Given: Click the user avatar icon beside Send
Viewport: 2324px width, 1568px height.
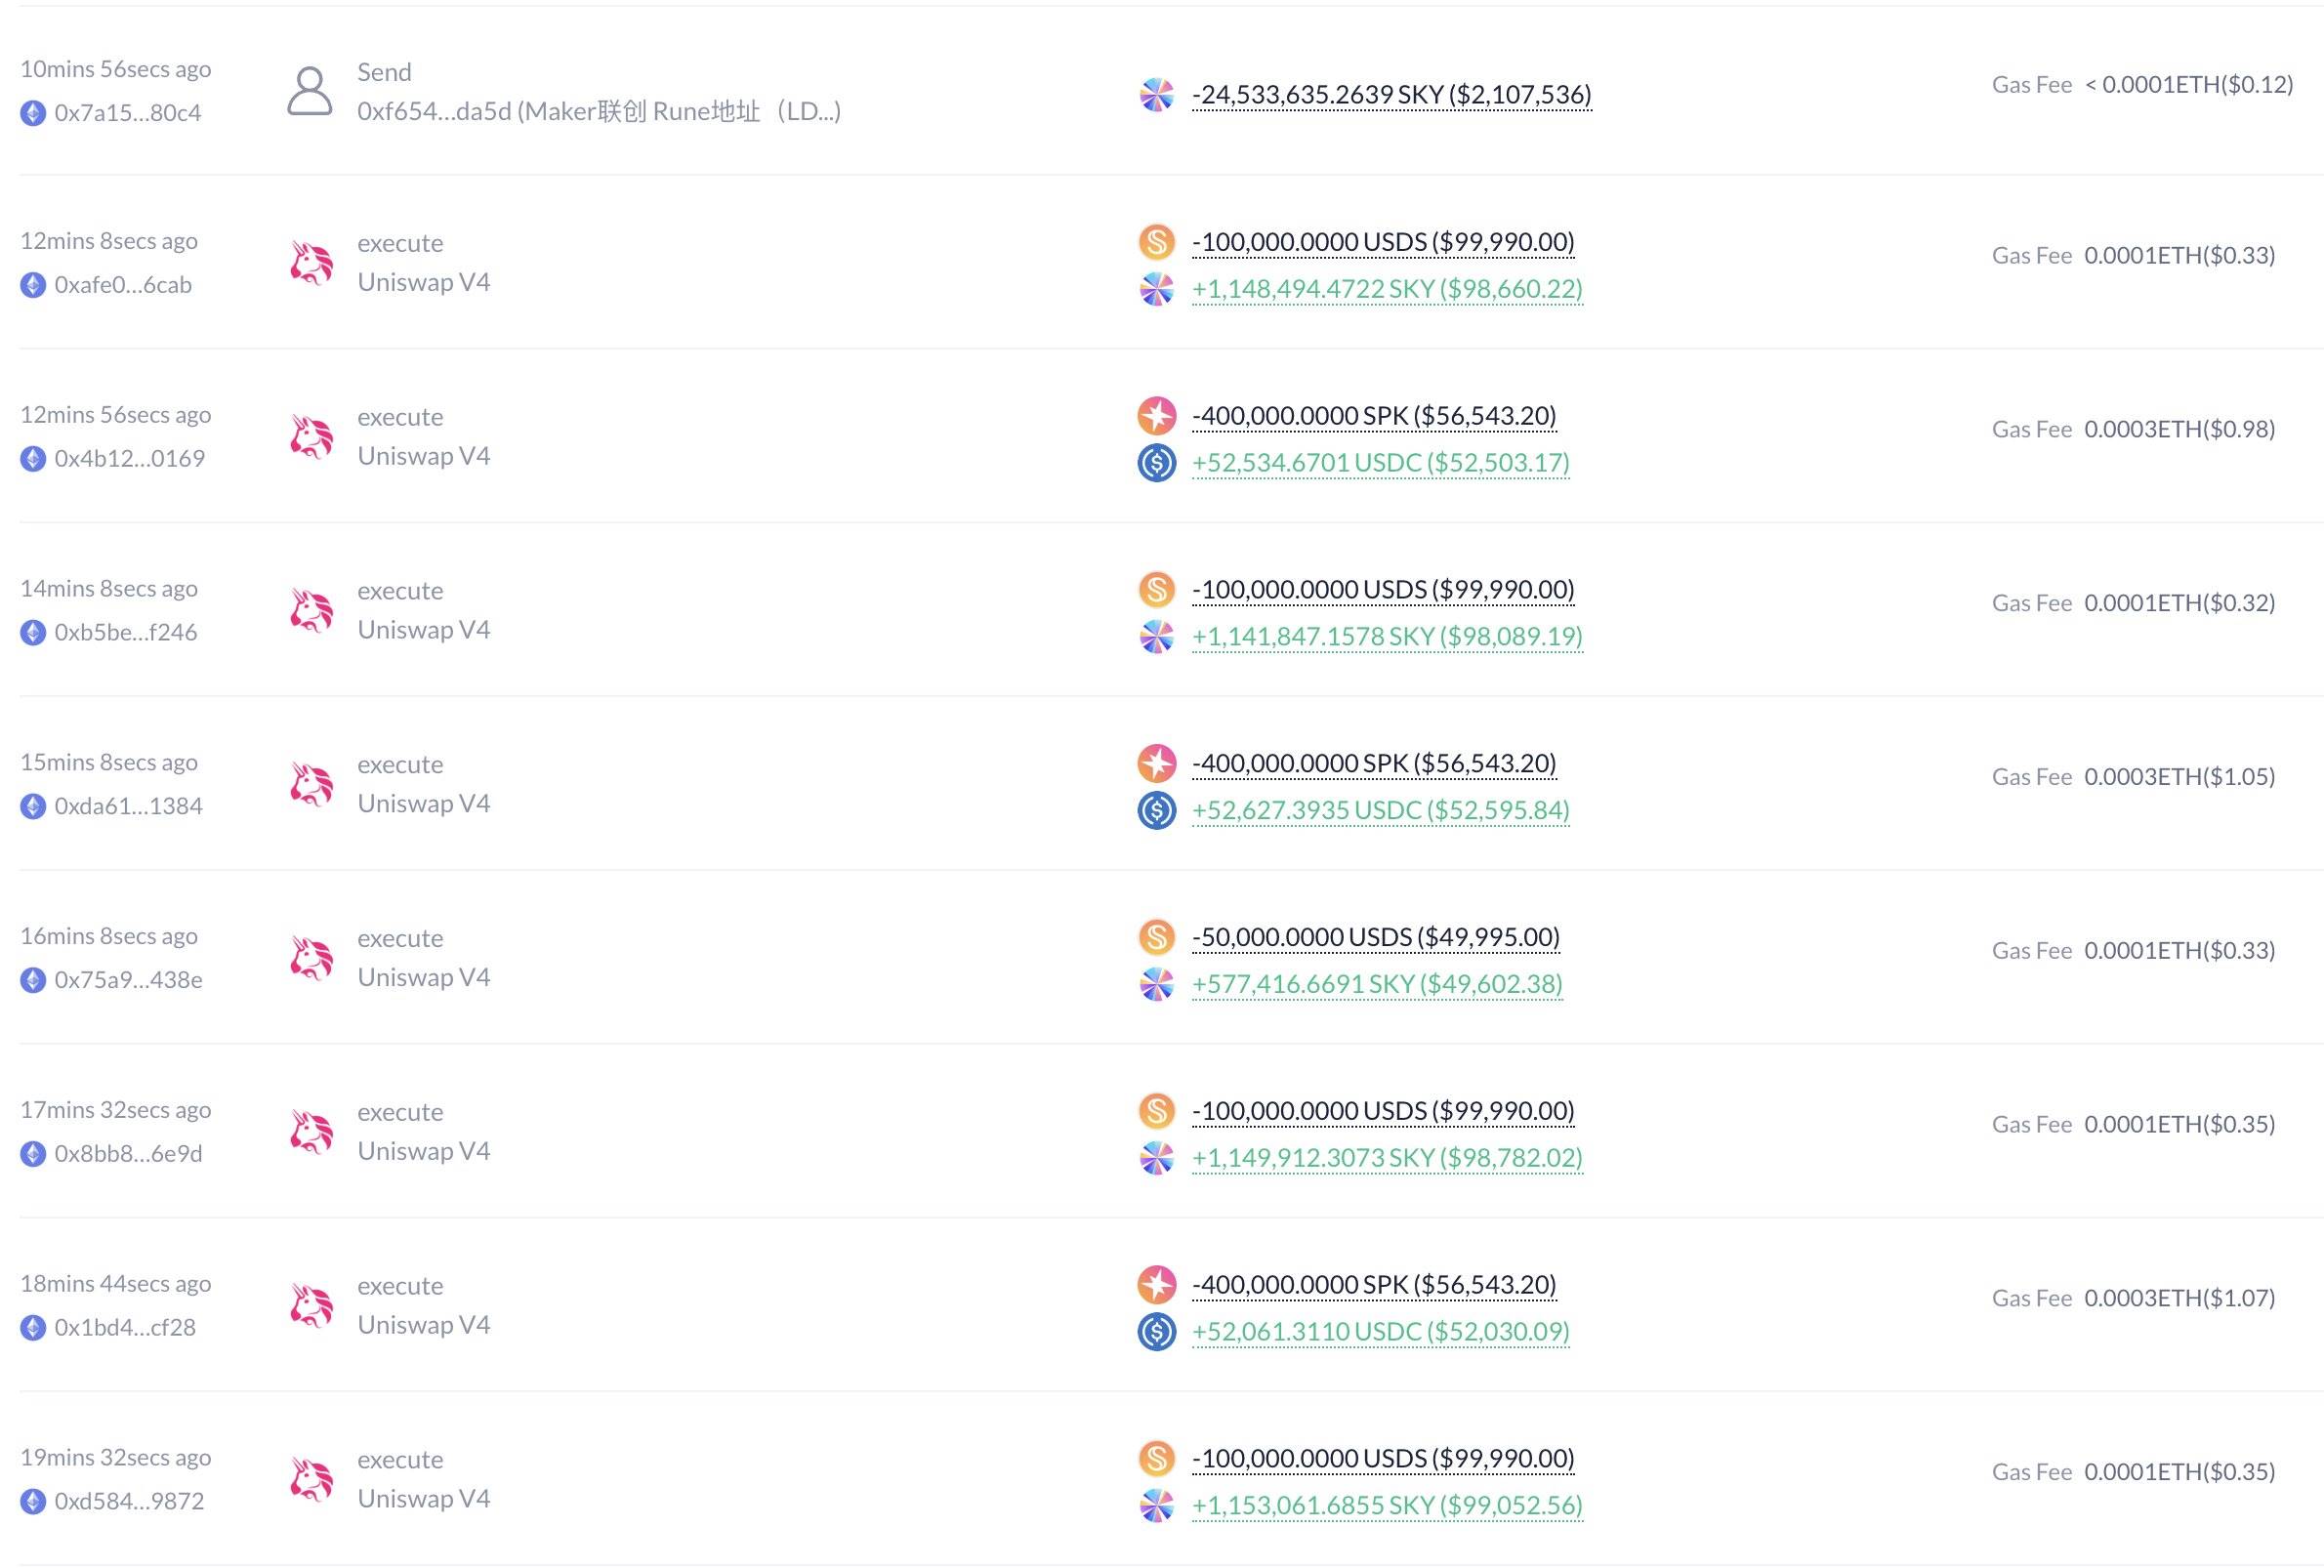Looking at the screenshot, I should (x=309, y=92).
